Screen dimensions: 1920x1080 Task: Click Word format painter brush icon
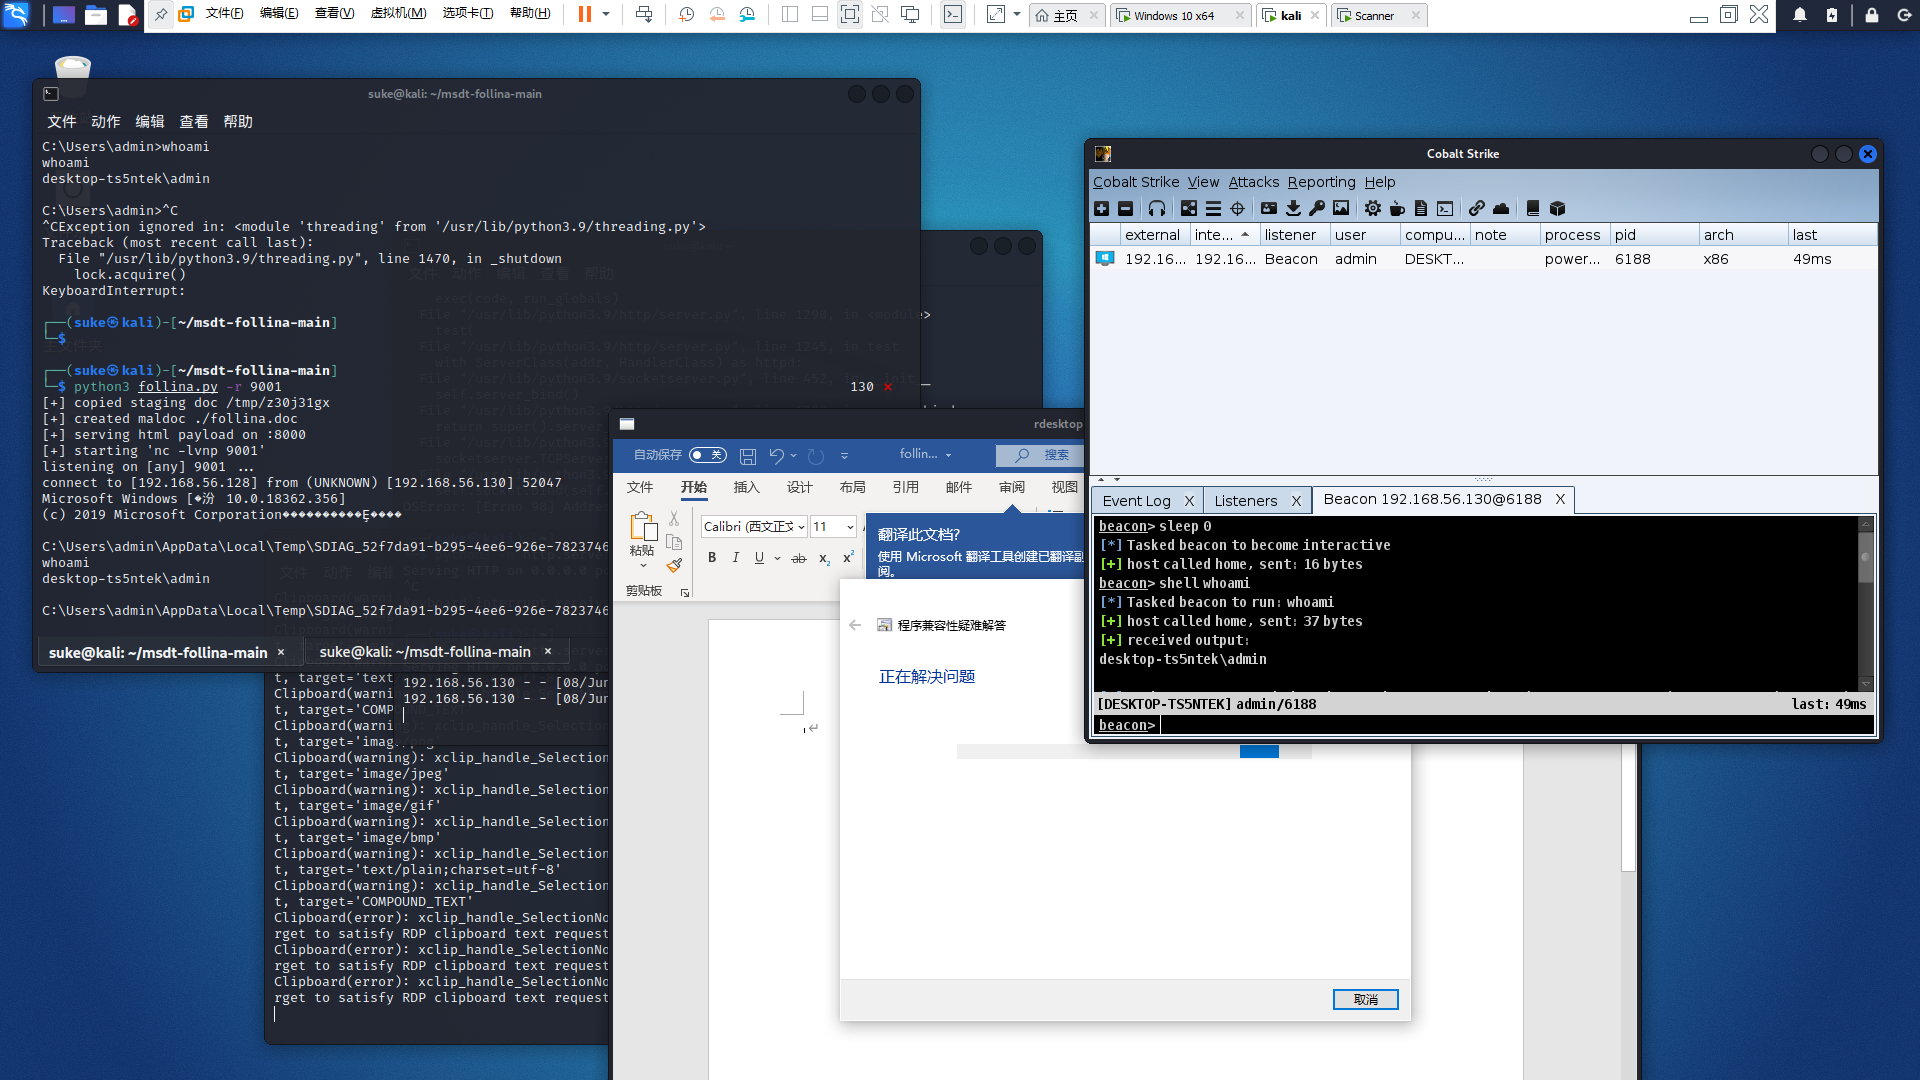tap(674, 566)
